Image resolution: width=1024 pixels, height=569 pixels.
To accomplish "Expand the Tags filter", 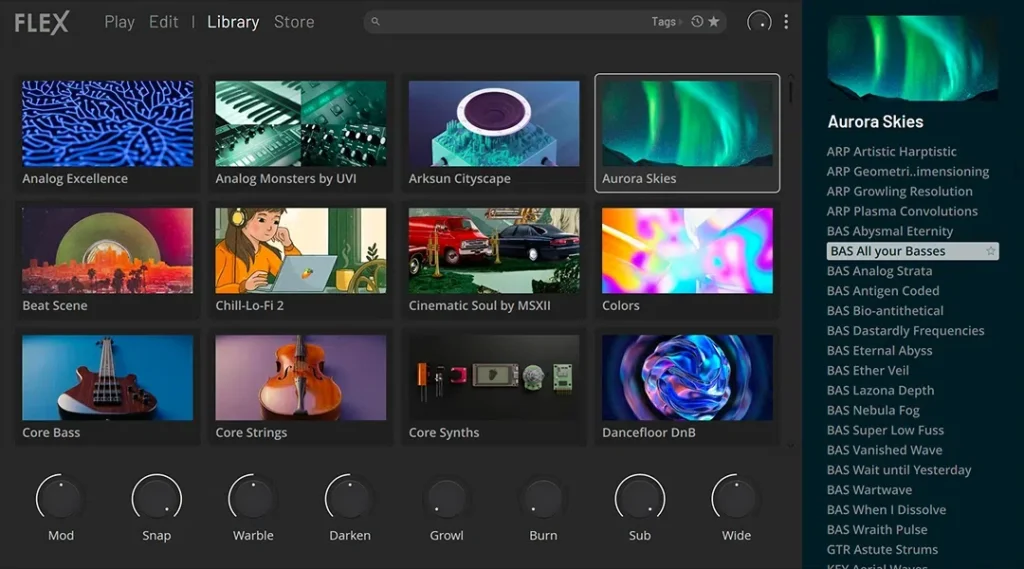I will point(666,22).
